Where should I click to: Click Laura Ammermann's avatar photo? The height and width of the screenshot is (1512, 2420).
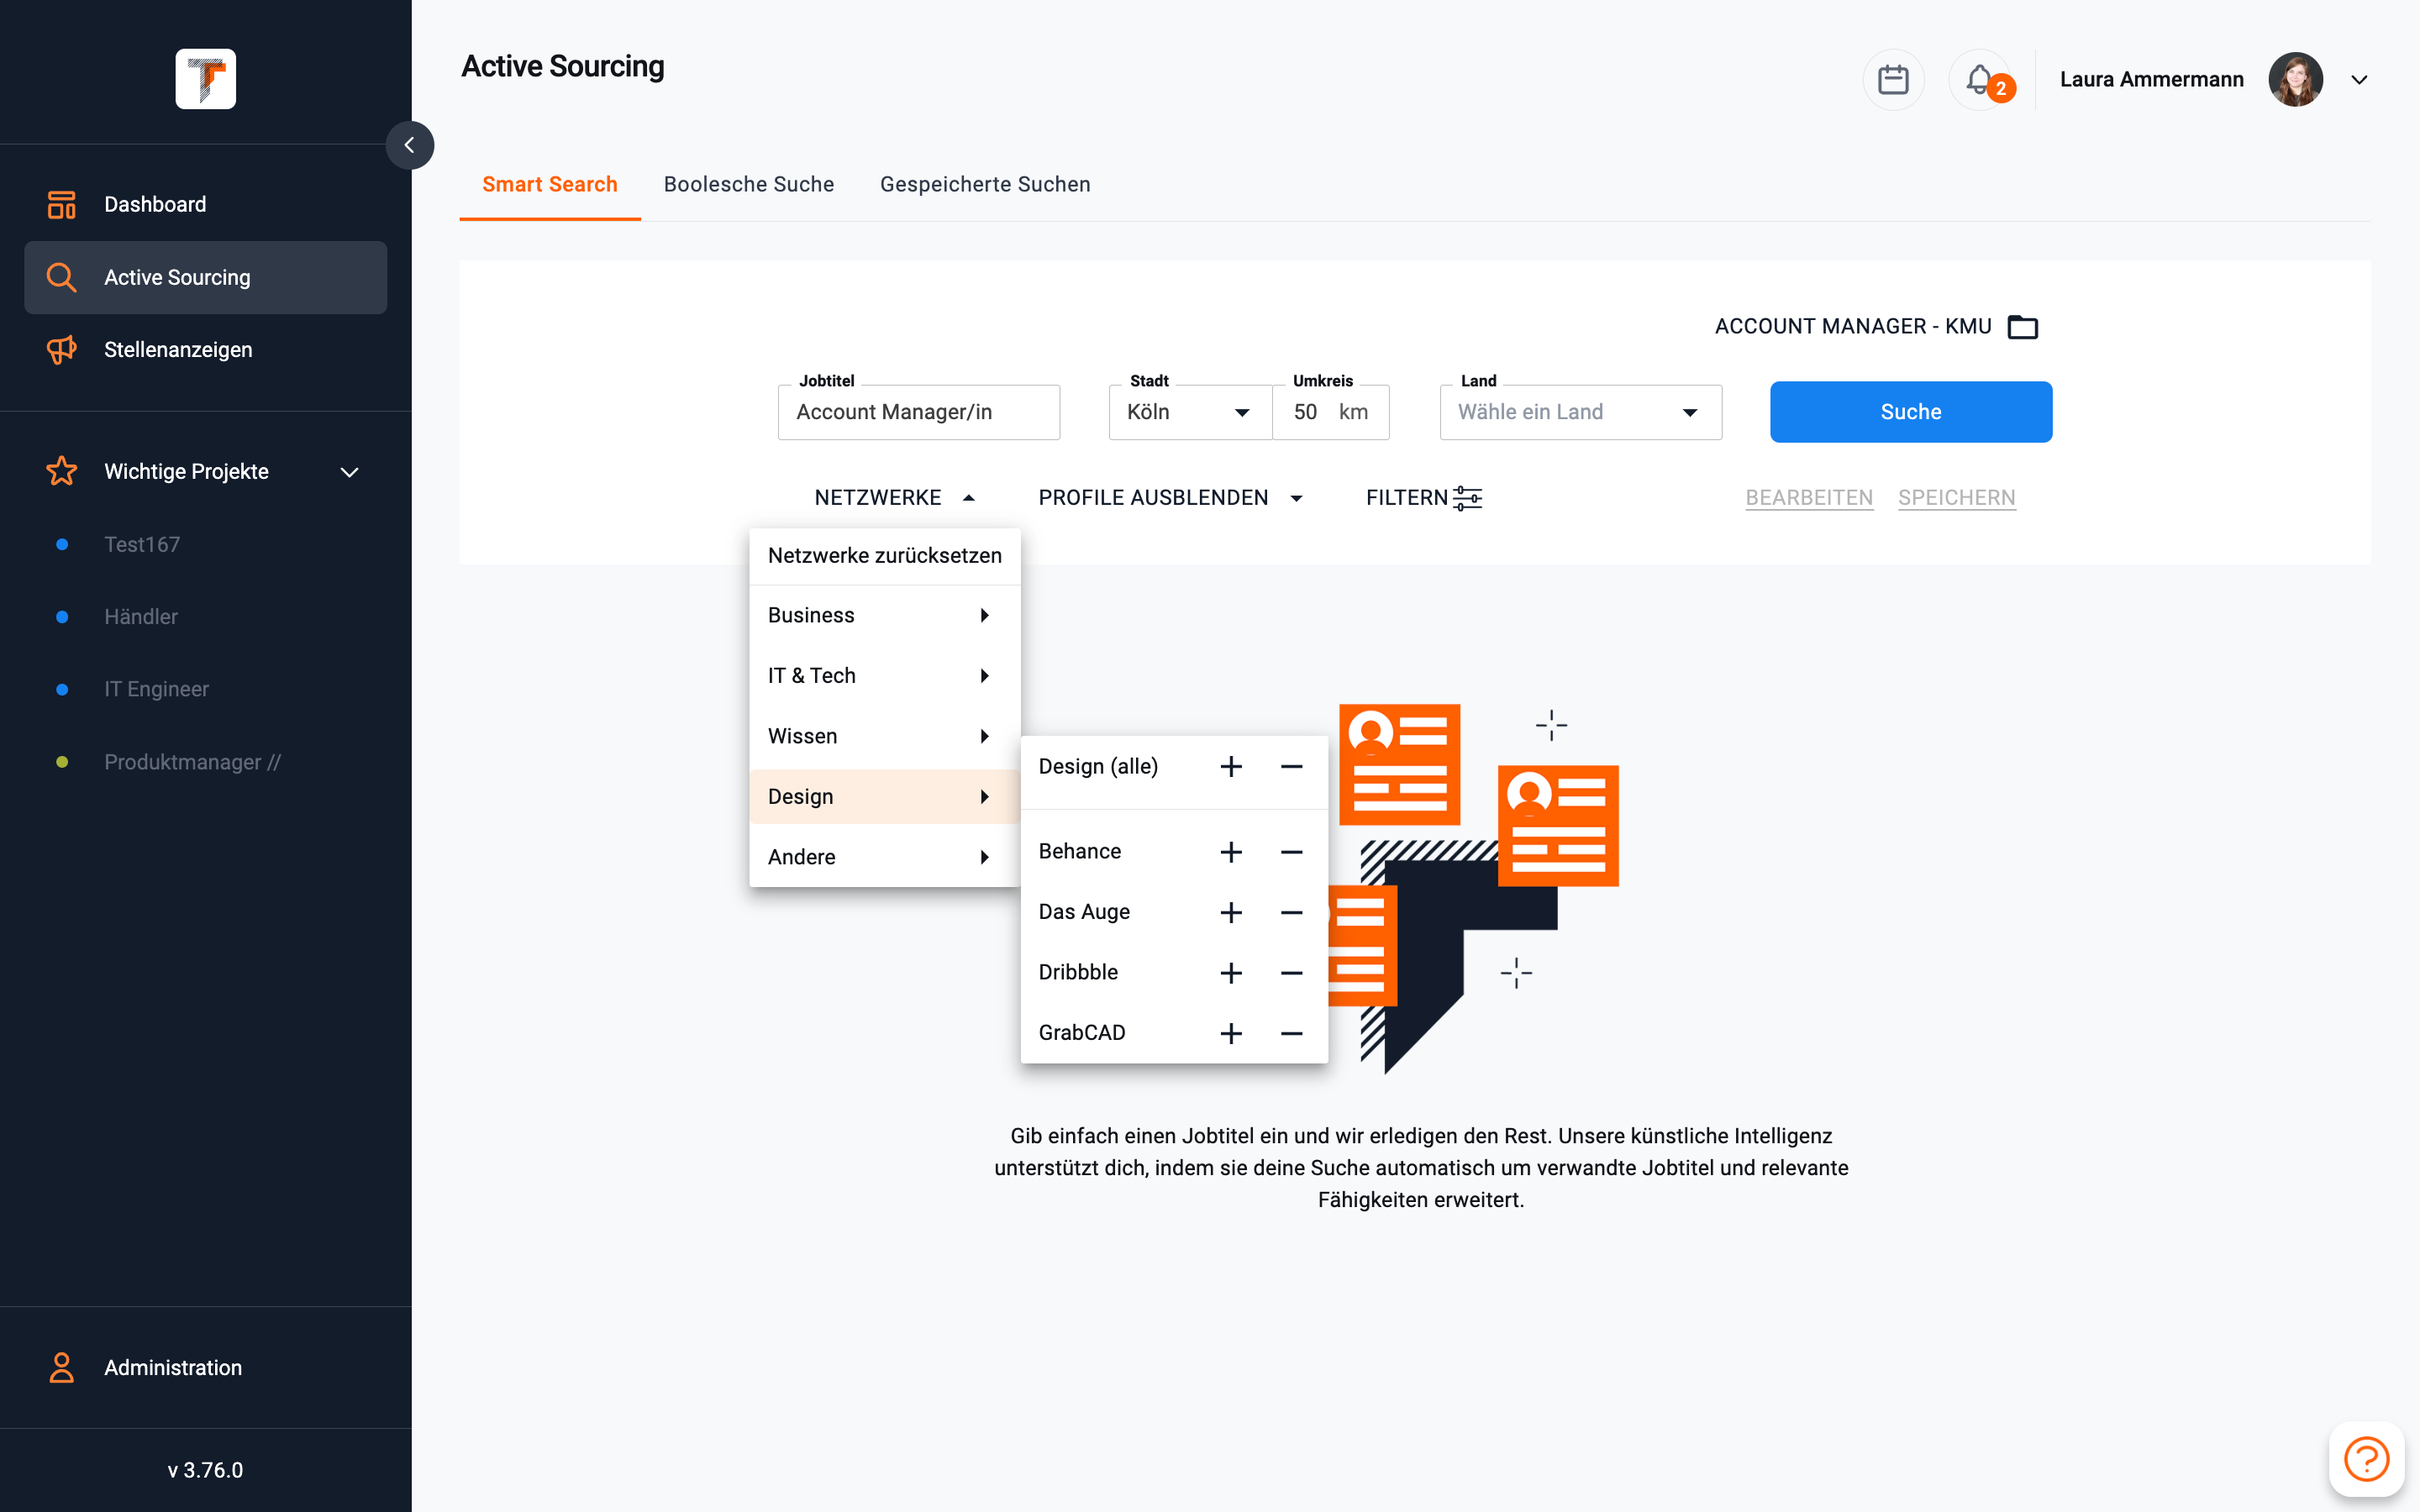[2295, 80]
